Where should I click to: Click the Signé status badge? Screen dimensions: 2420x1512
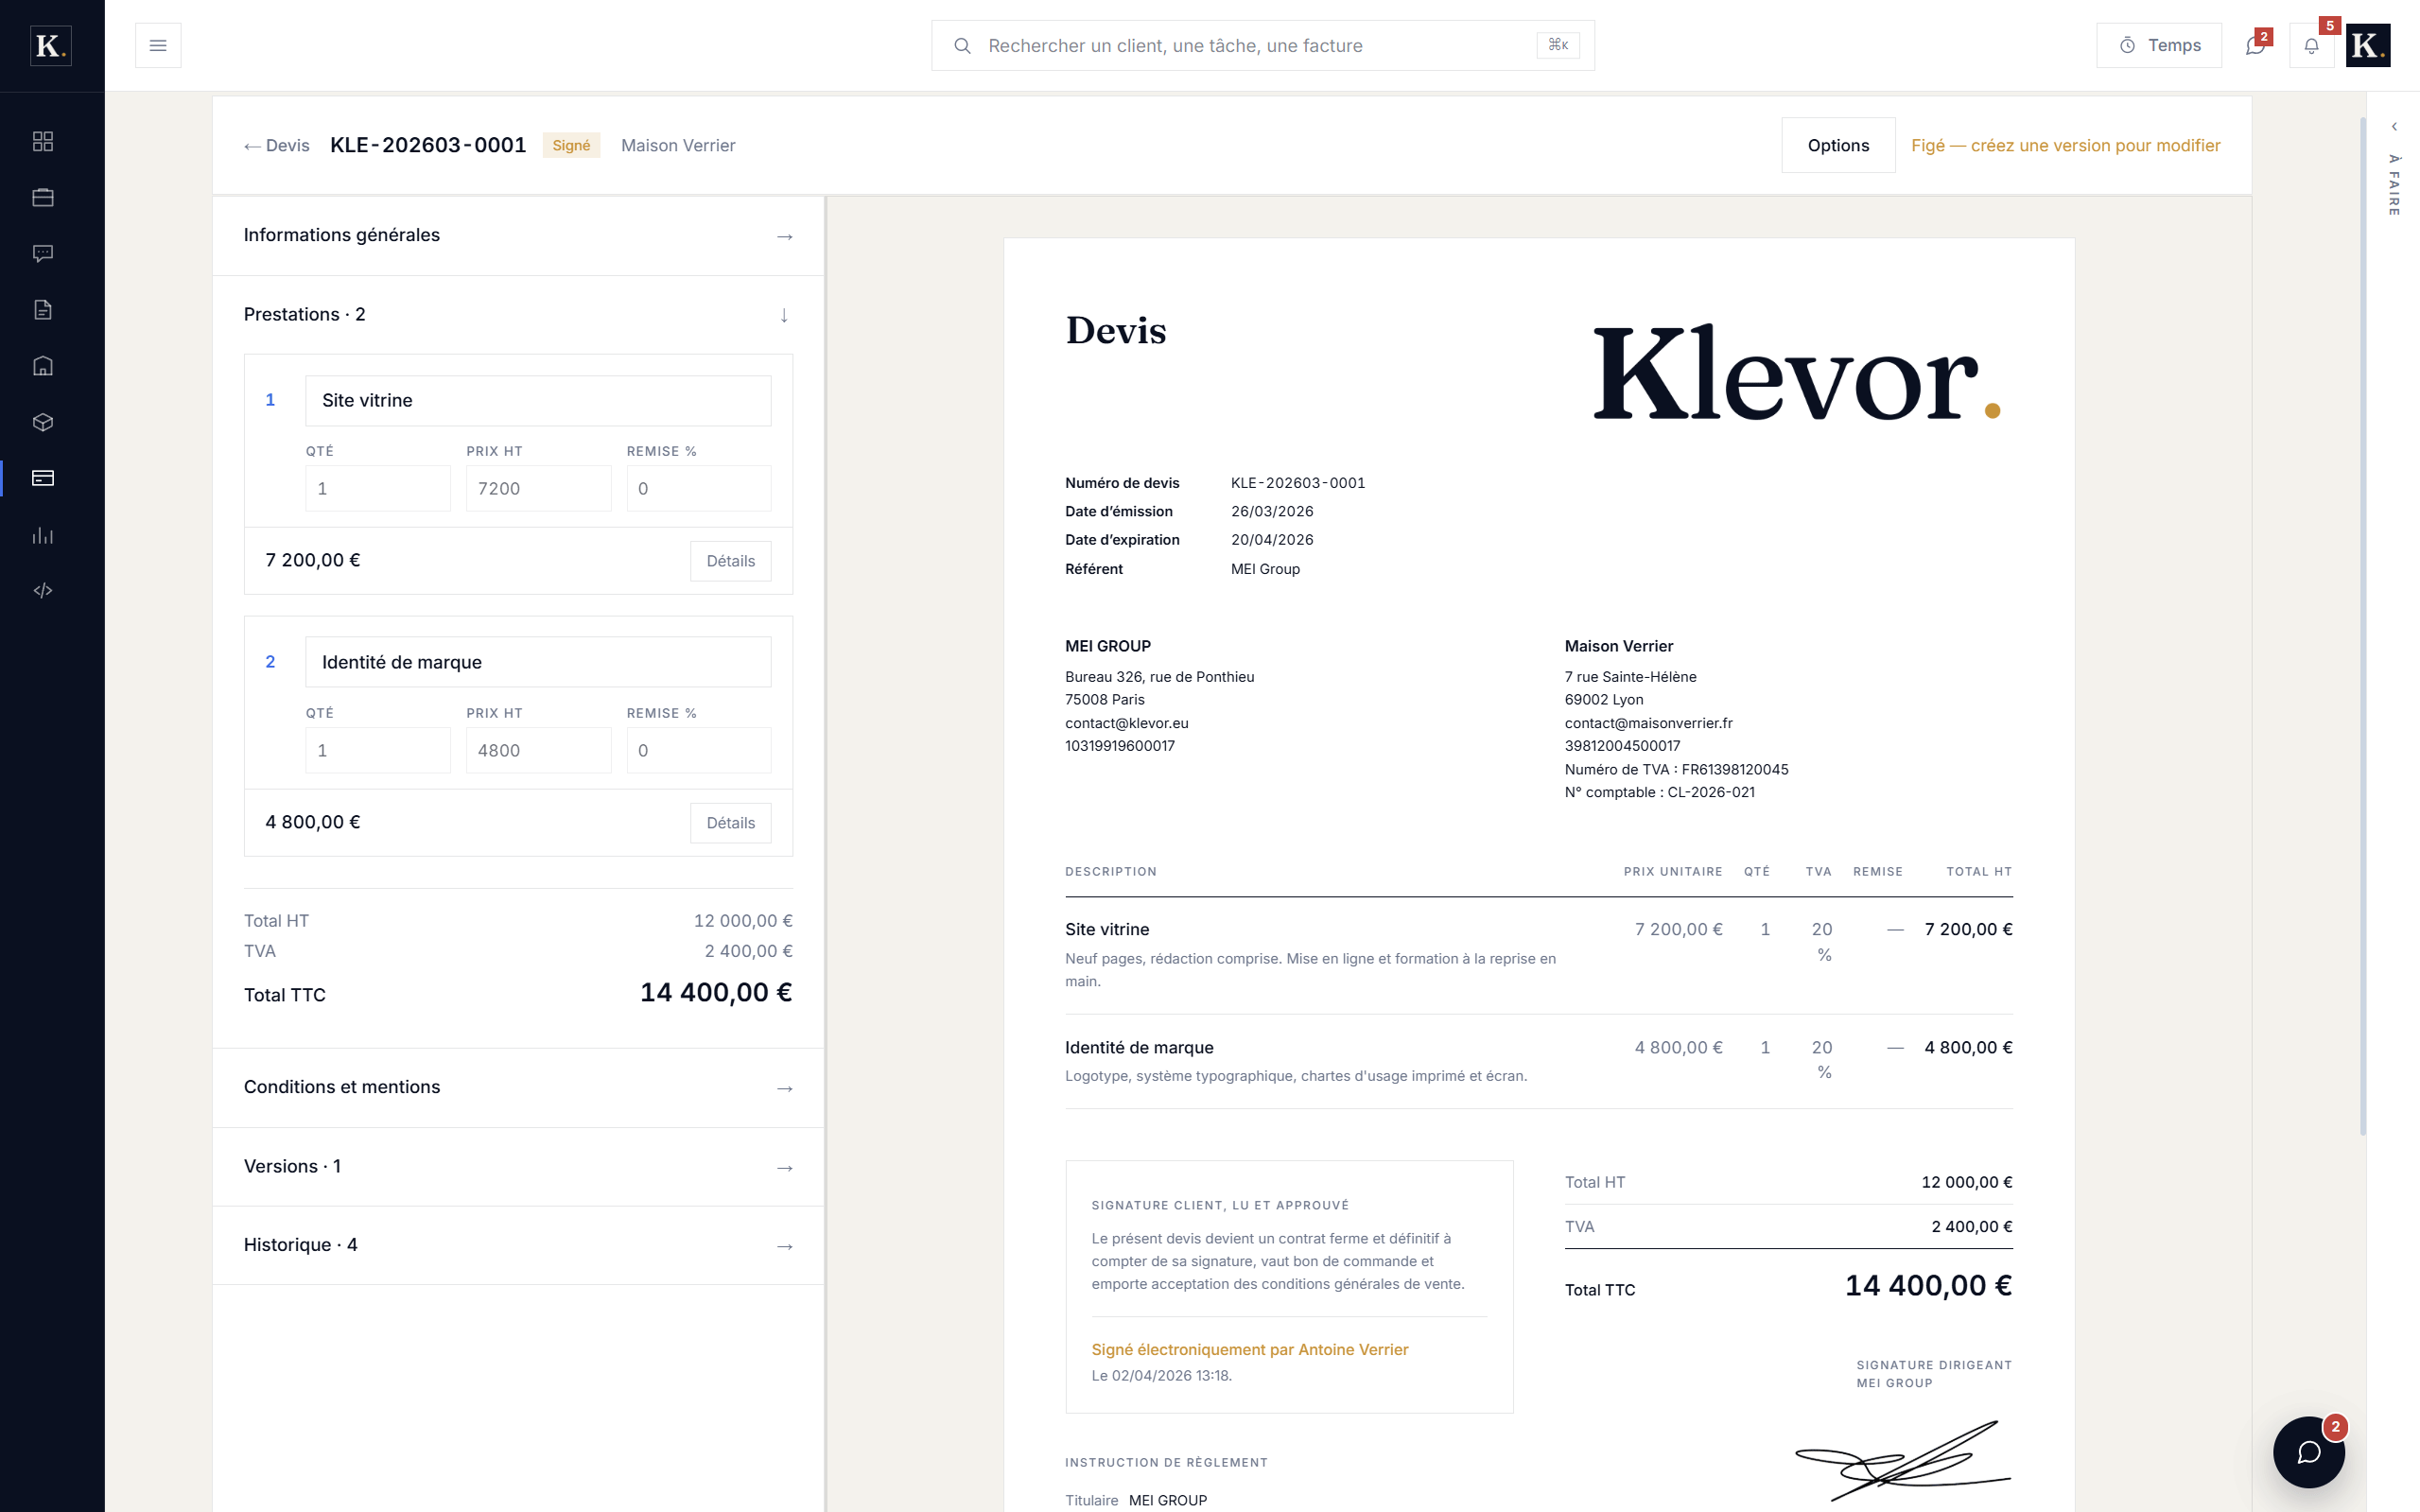571,145
